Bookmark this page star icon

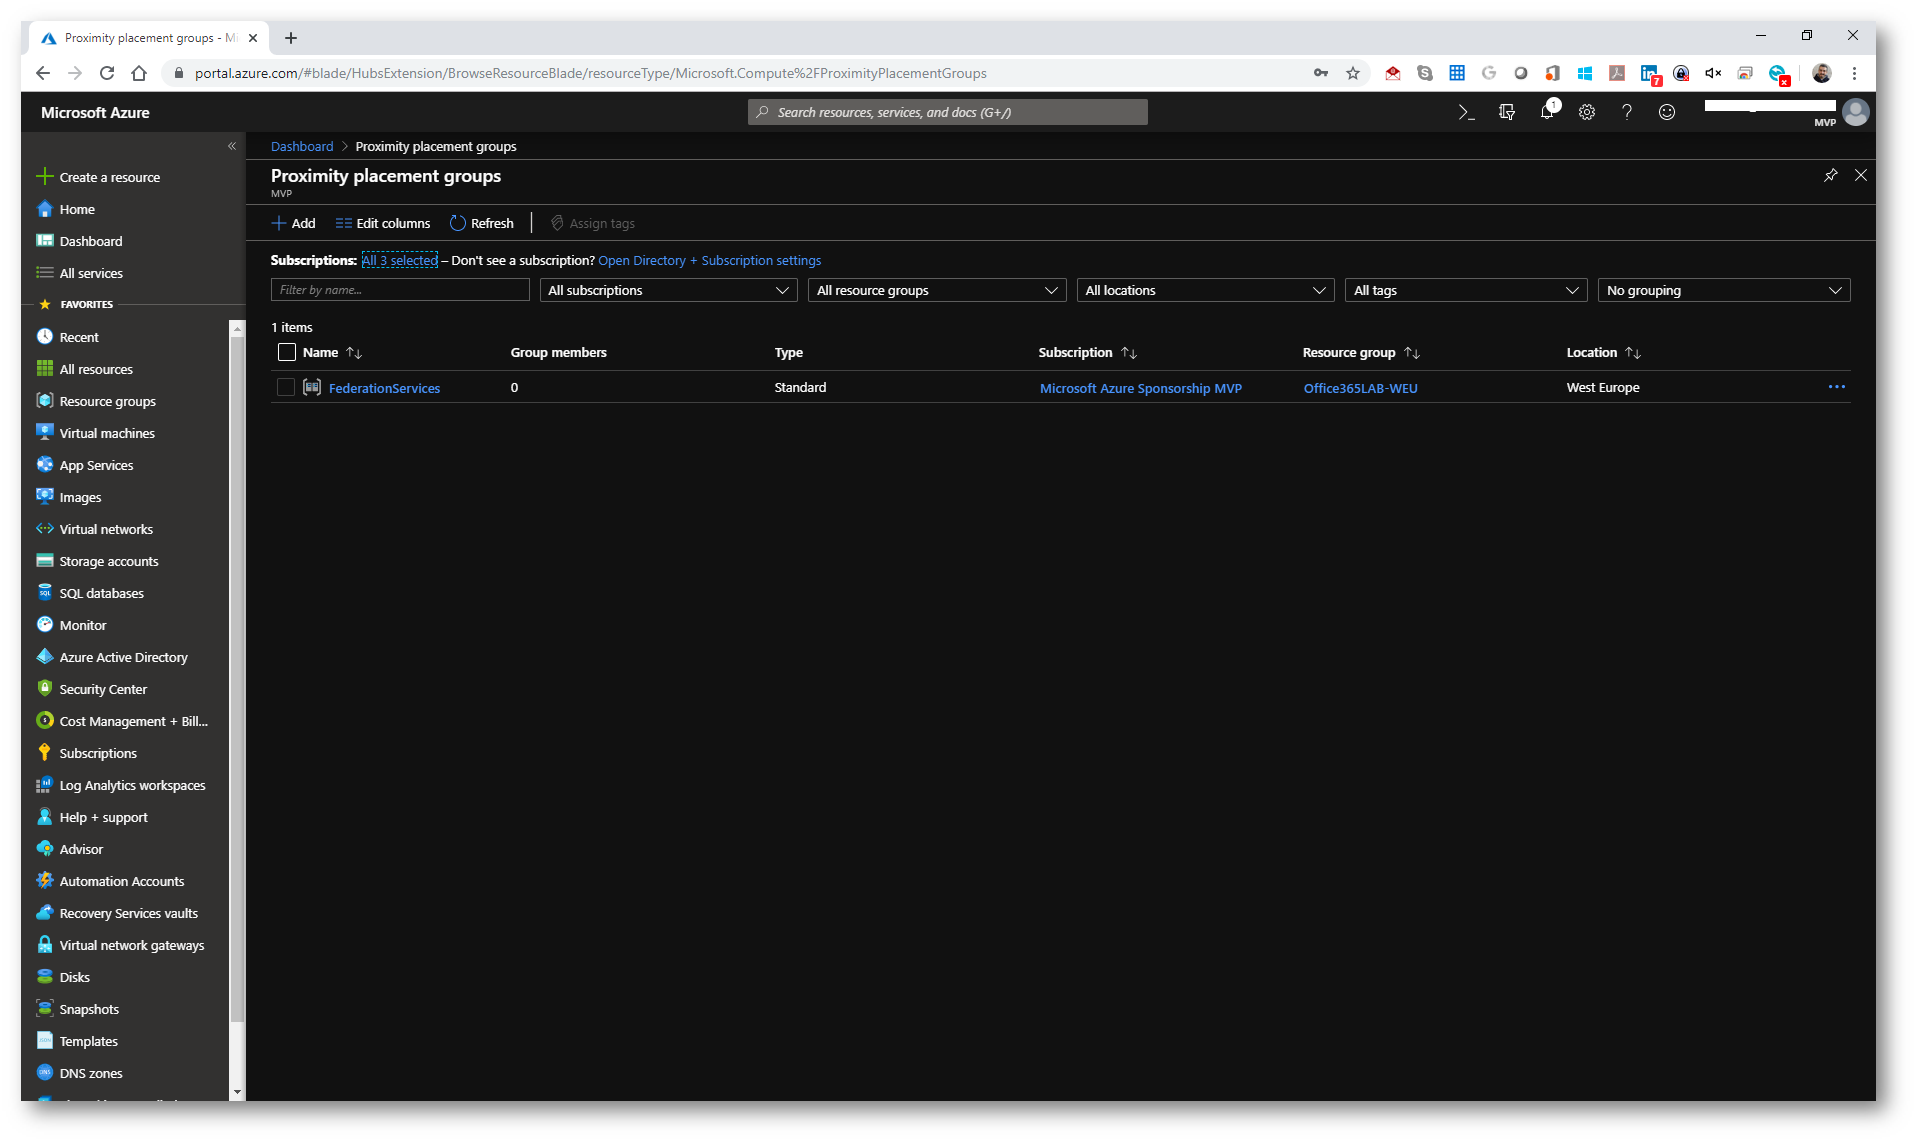1353,73
